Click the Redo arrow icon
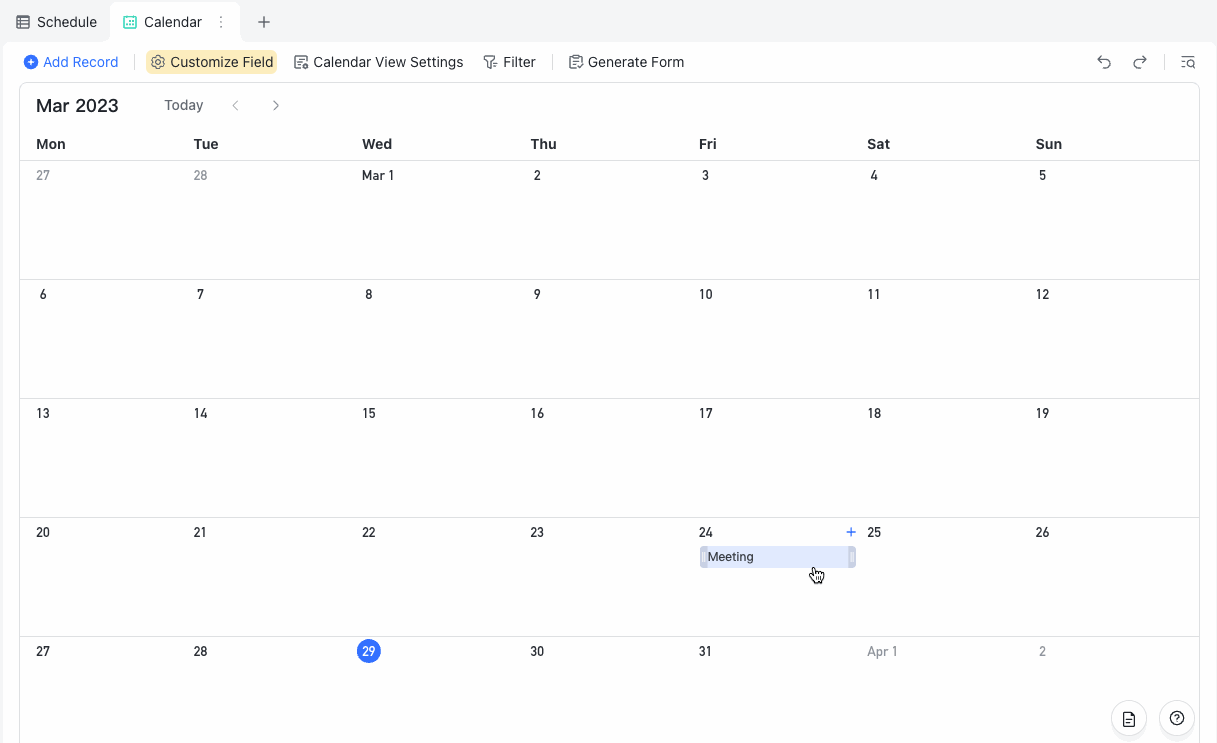1217x743 pixels. click(1140, 62)
